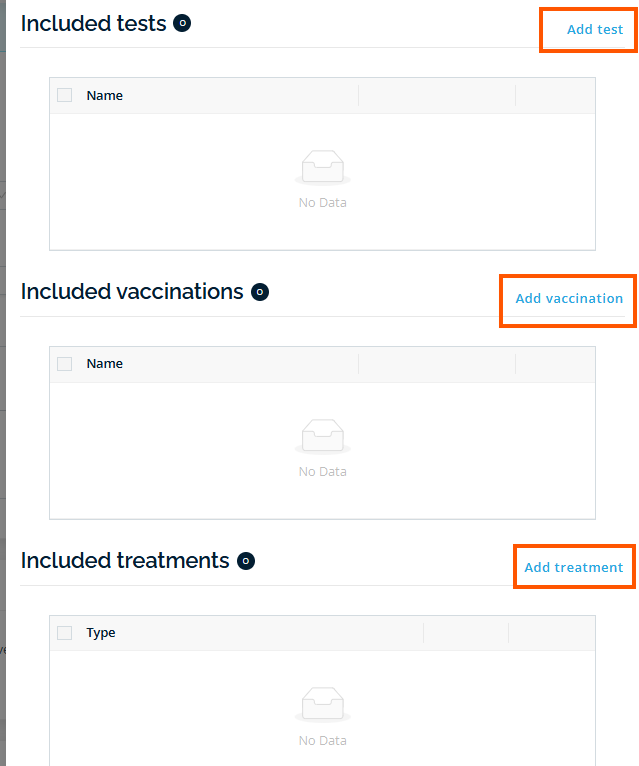
Task: Click Name column header in tests table
Action: pyautogui.click(x=105, y=96)
